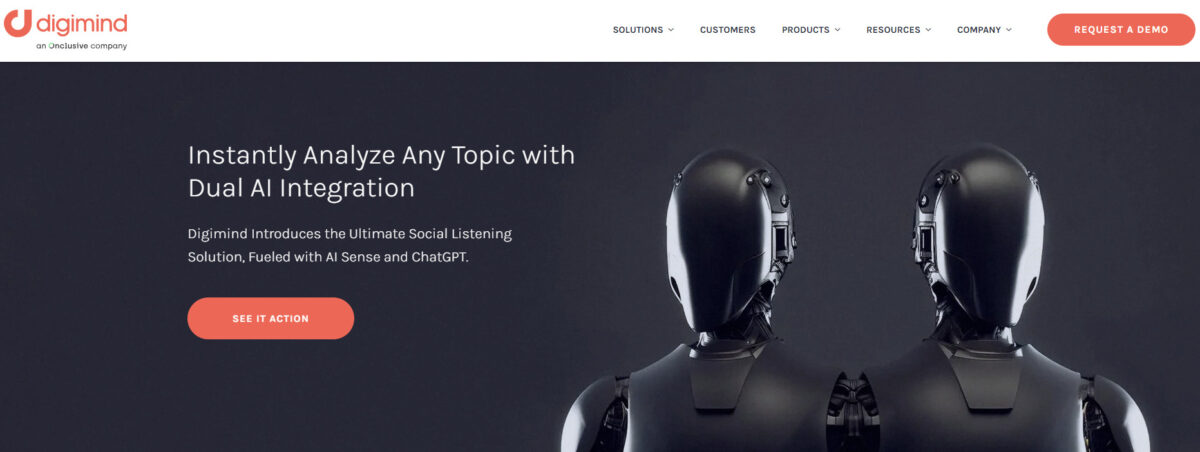
Task: Click the chevron next to Resources
Action: (928, 30)
